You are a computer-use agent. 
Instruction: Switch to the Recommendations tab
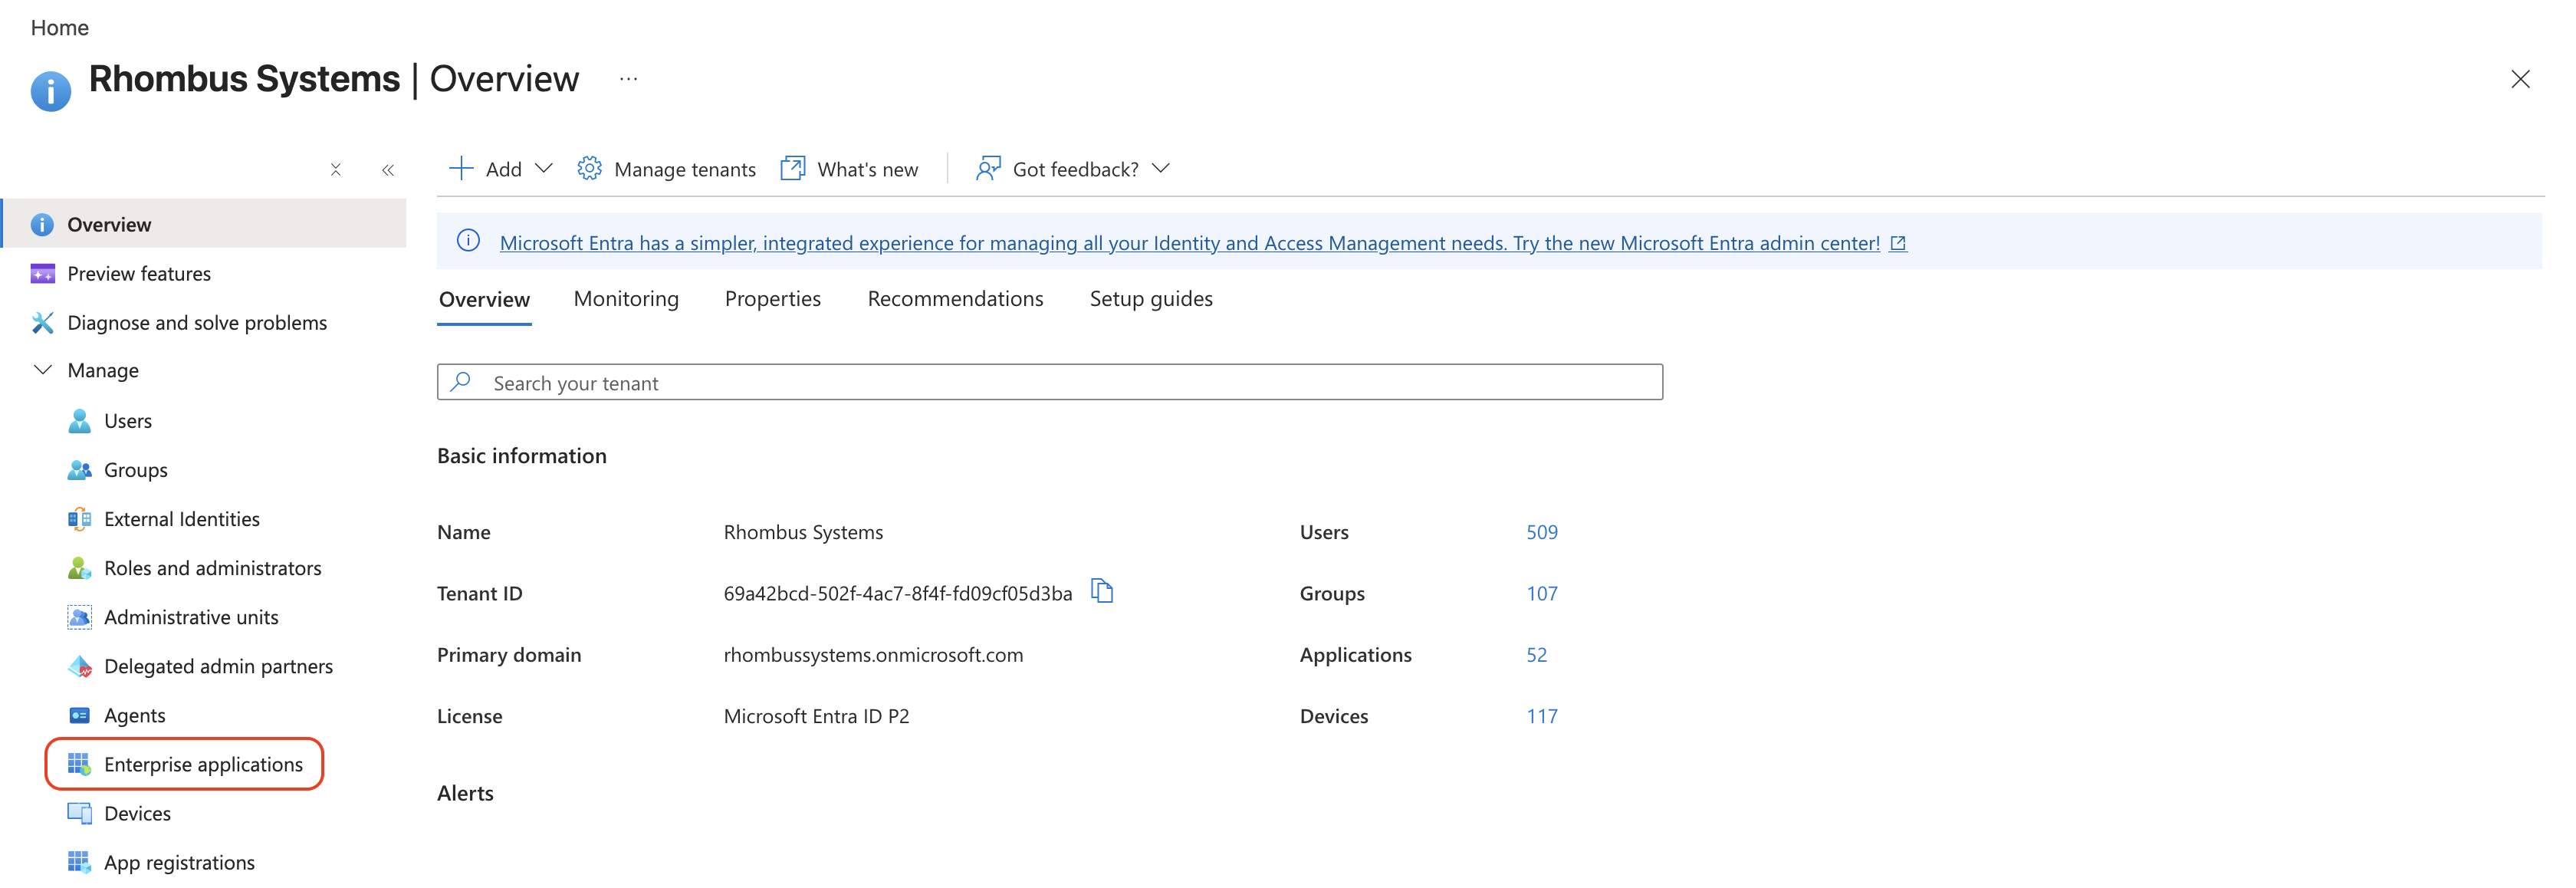click(x=955, y=299)
